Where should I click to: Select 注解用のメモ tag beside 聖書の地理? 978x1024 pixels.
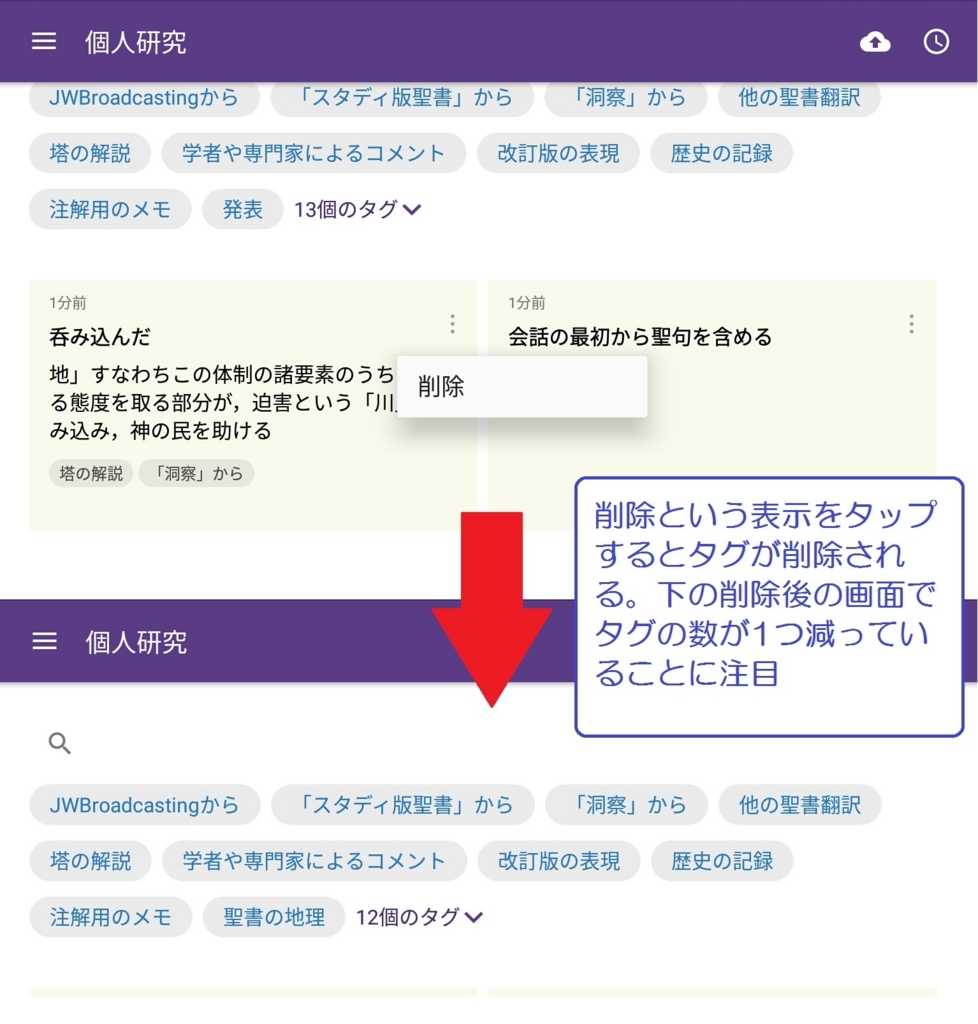(x=110, y=917)
